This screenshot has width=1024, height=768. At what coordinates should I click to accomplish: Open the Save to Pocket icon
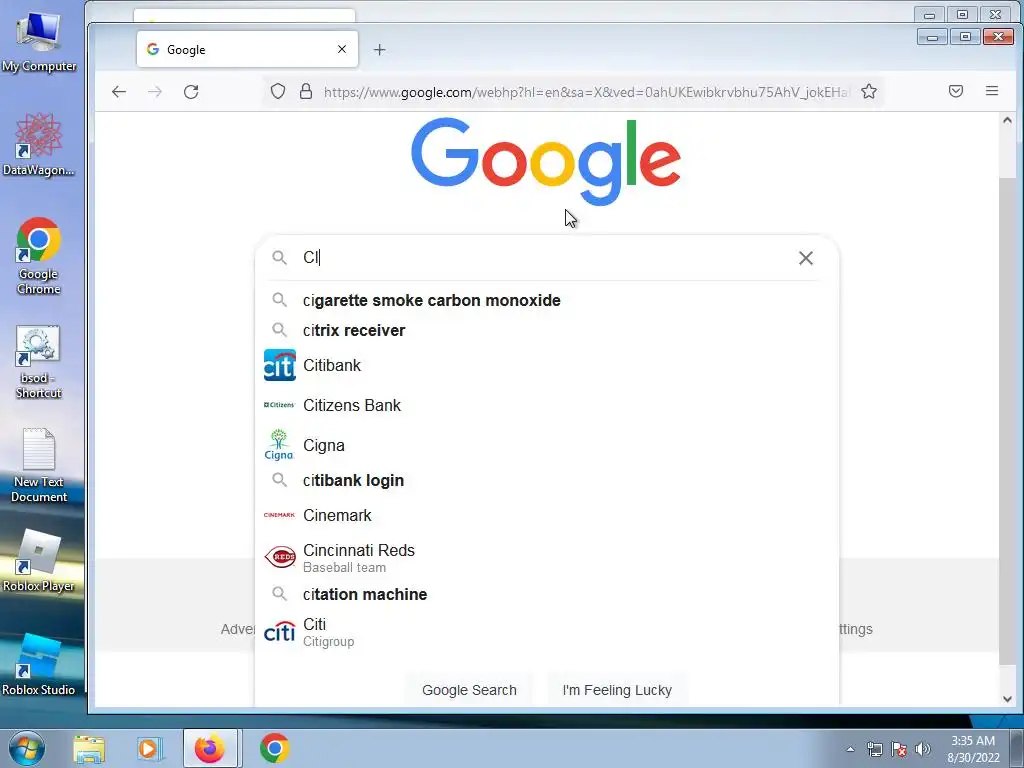pos(955,91)
